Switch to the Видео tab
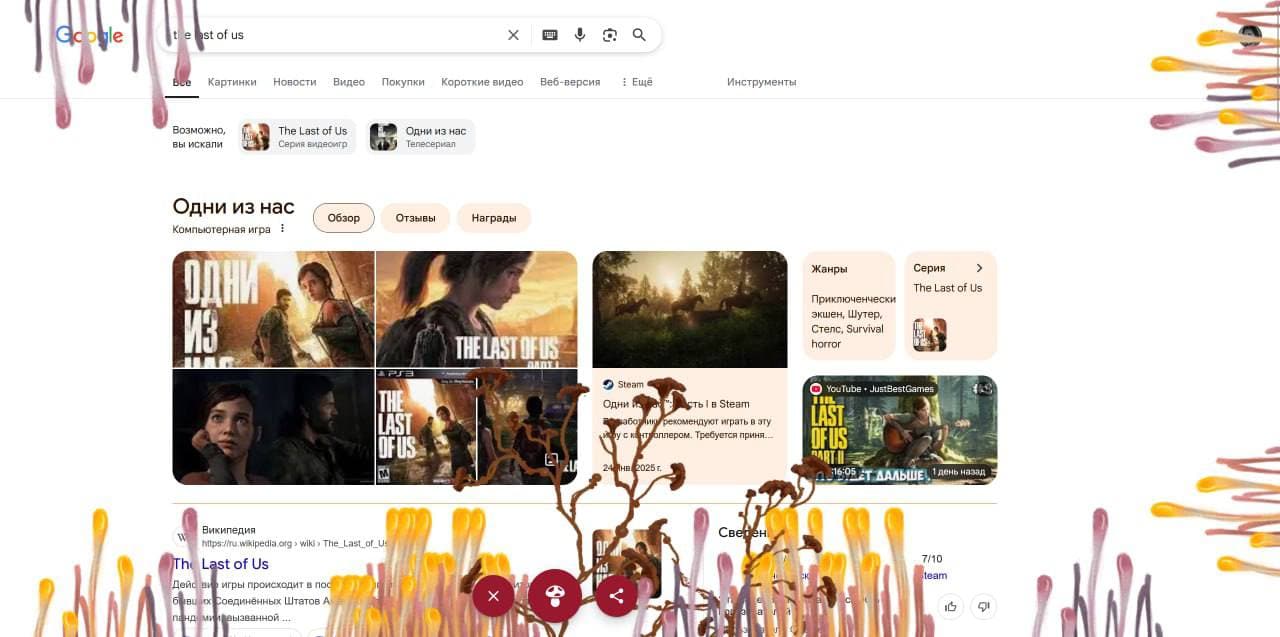This screenshot has height=637, width=1280. coord(349,82)
